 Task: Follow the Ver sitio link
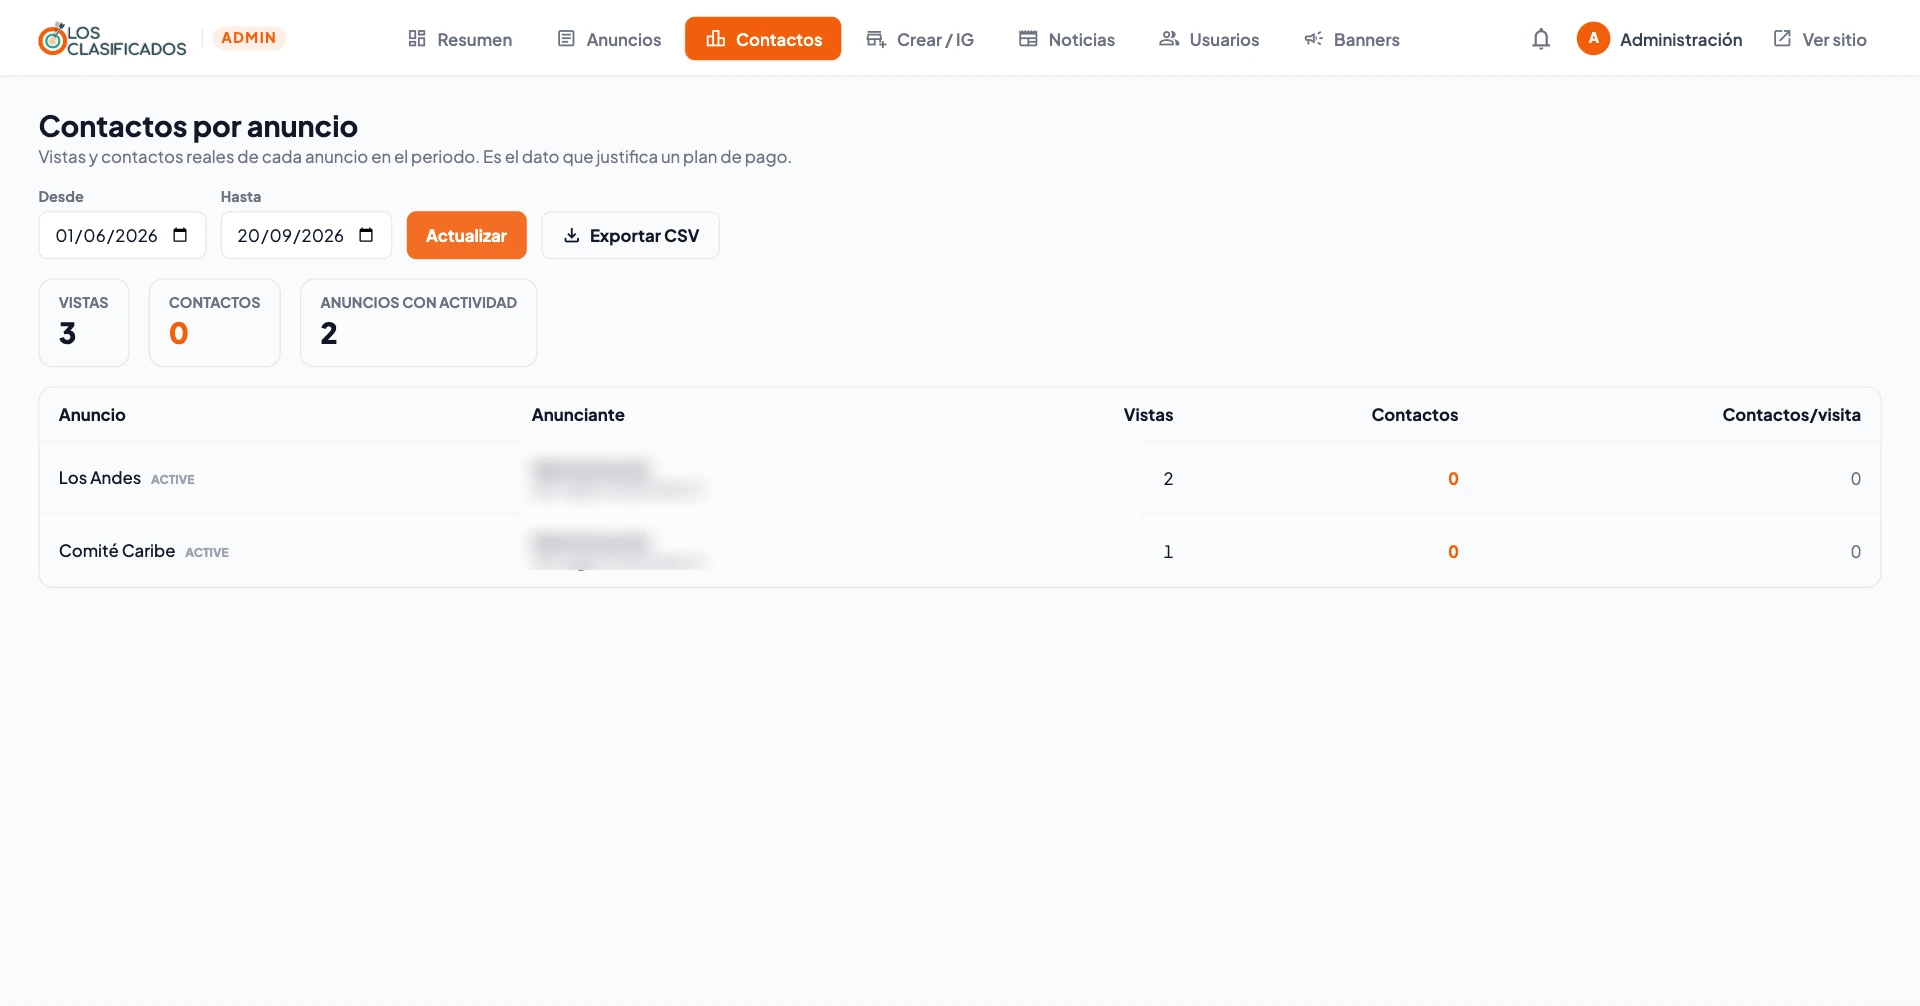tap(1820, 39)
